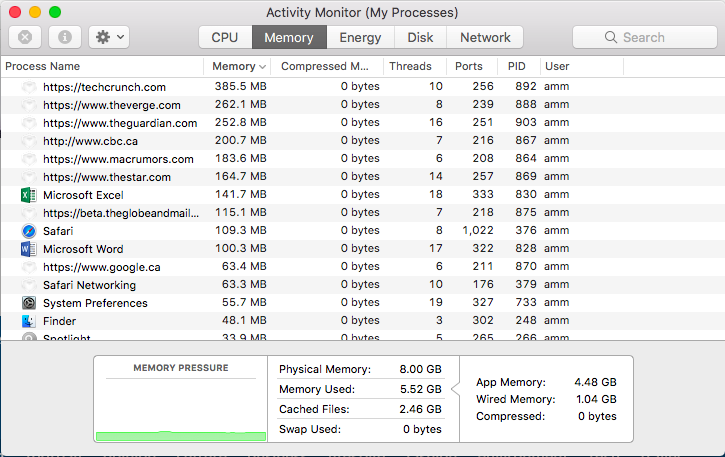Click the 385.5 MB memory value

coord(240,86)
